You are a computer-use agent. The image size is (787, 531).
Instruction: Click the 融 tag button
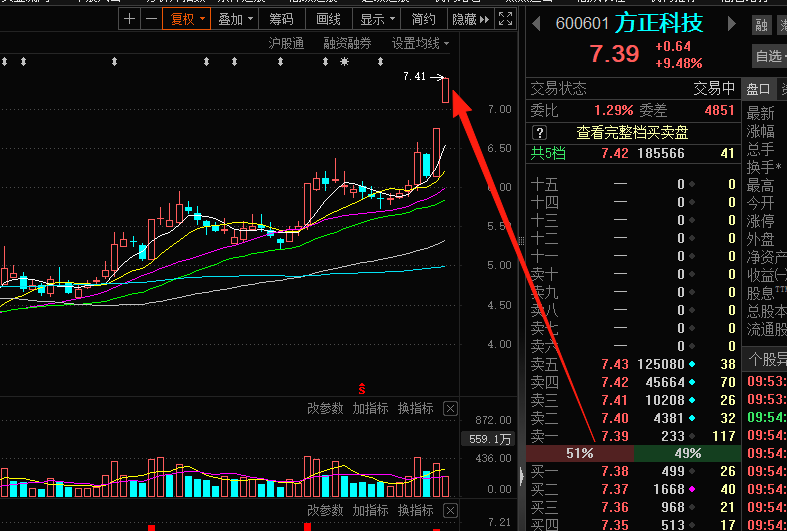761,25
